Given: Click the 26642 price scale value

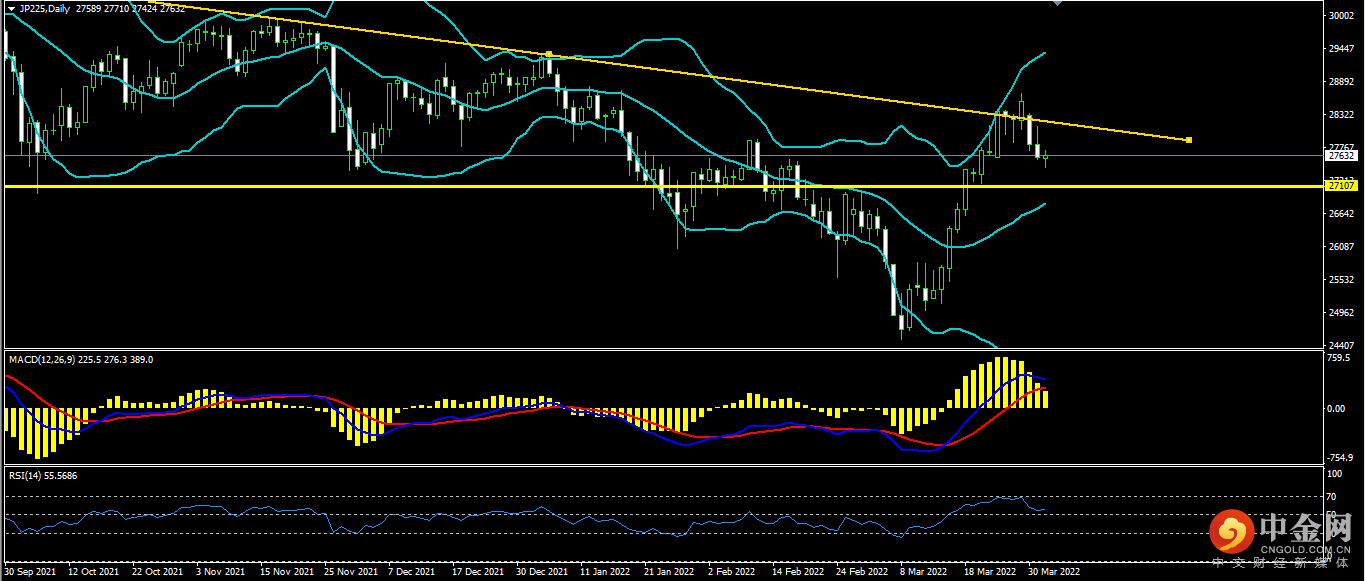Looking at the screenshot, I should click(1341, 214).
